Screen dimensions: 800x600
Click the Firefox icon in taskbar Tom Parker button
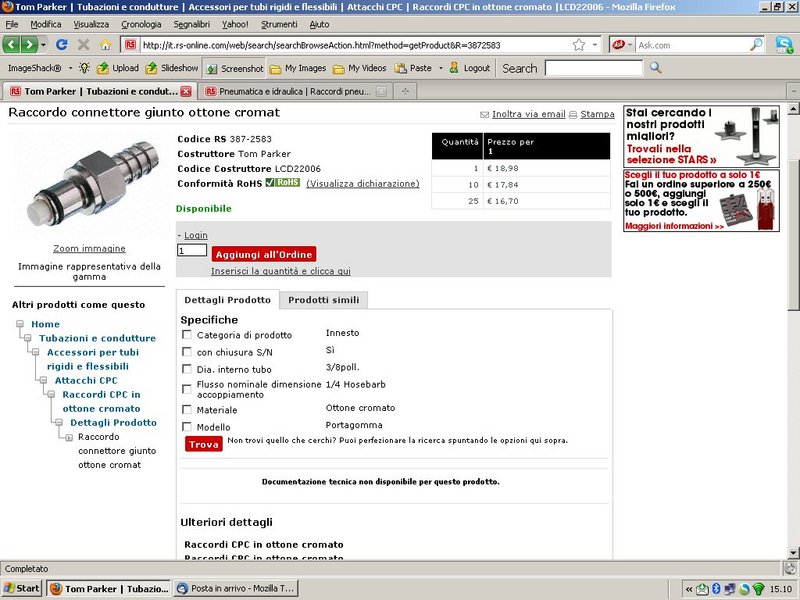[x=56, y=589]
